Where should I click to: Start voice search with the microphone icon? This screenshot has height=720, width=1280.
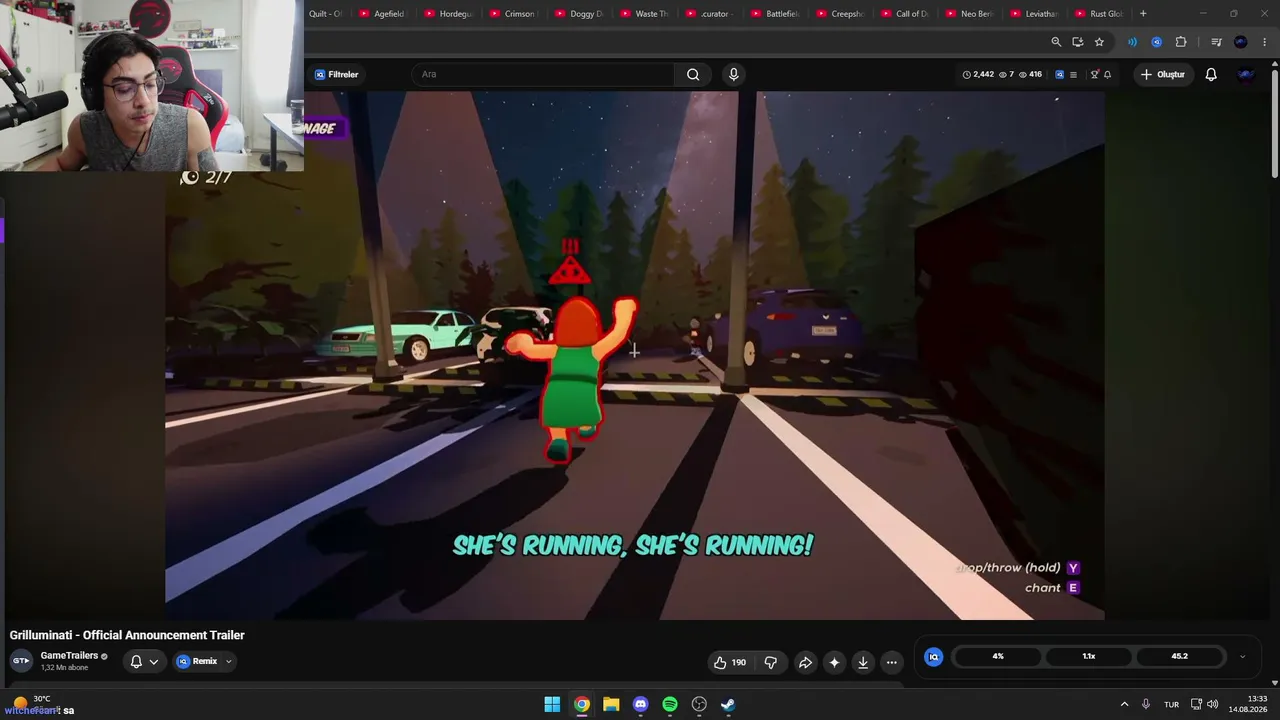click(733, 74)
